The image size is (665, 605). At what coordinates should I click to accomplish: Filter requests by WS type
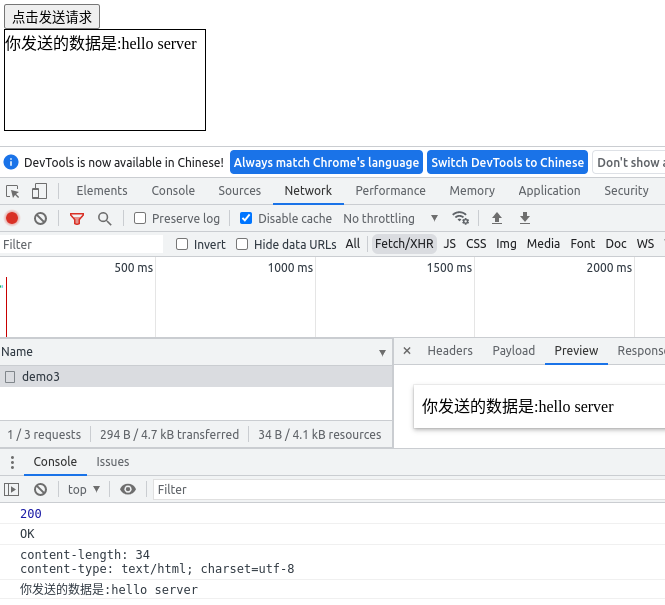[645, 244]
